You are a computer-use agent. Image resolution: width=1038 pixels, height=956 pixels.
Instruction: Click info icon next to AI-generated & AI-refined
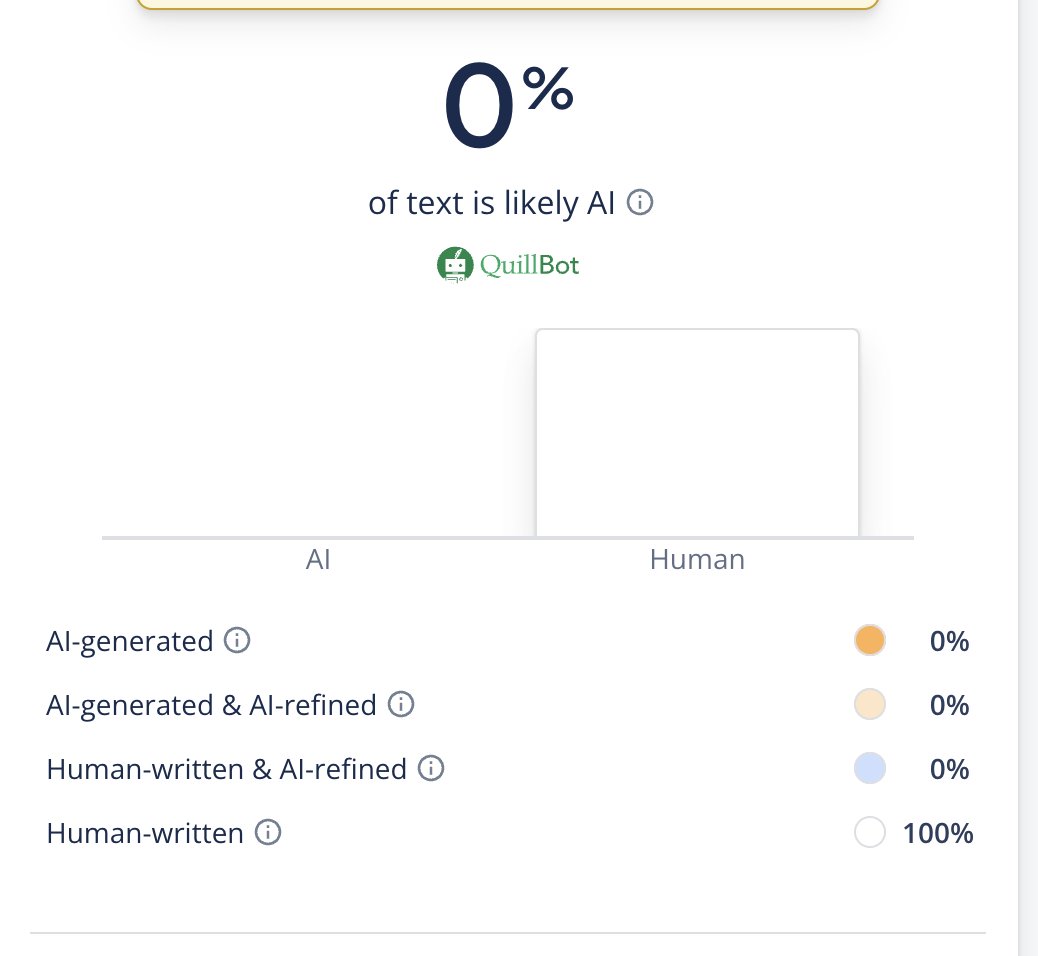coord(400,705)
